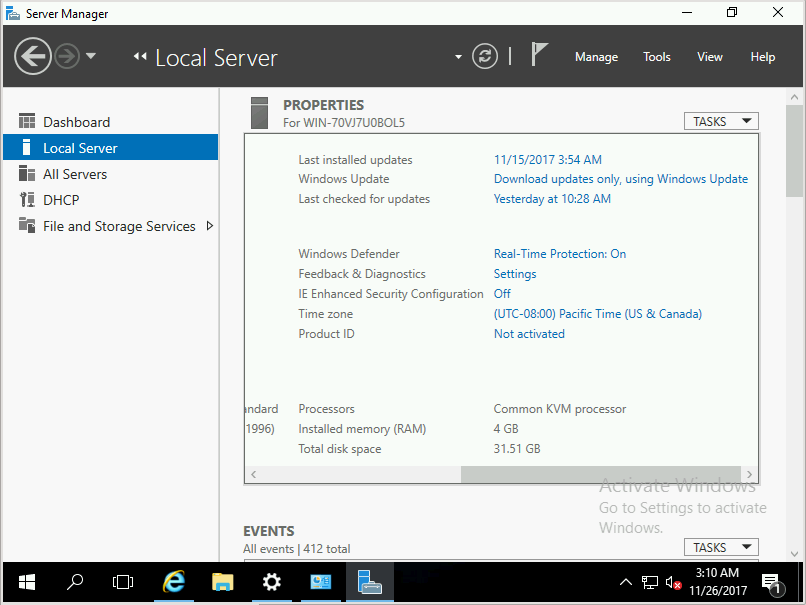Click the properties horizontal scrollbar thumb

click(x=600, y=474)
